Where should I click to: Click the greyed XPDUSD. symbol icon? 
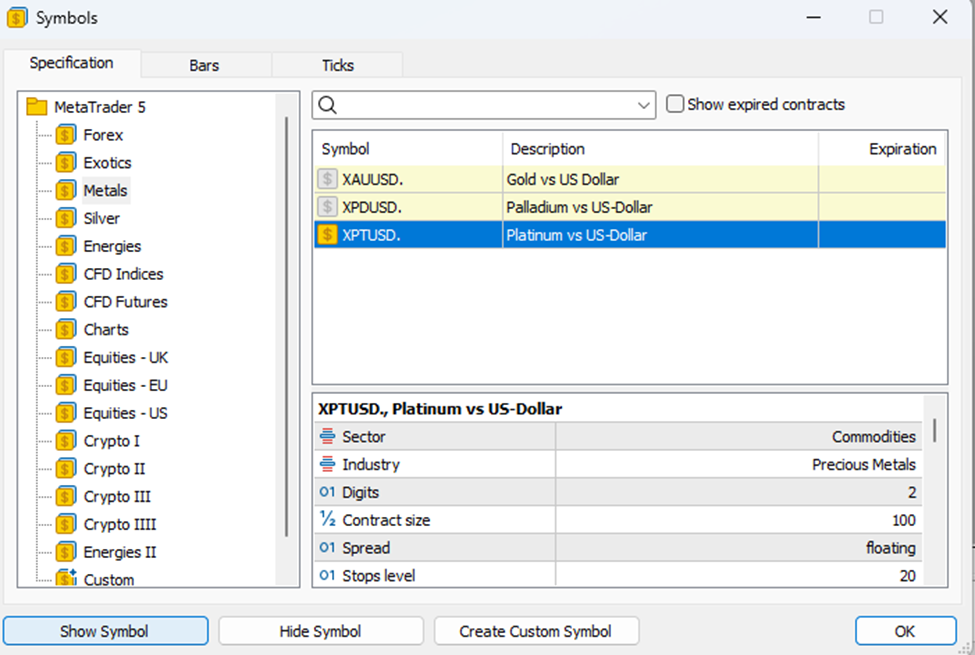327,207
